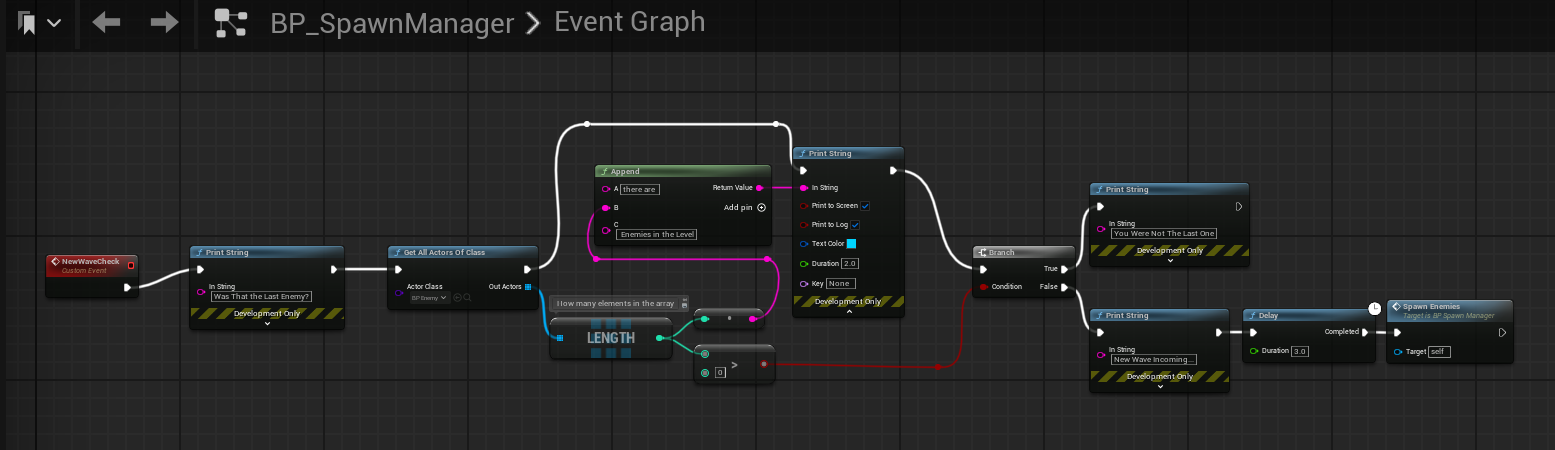Go forward with the right arrow
This screenshot has height=450, width=1555.
(x=164, y=22)
